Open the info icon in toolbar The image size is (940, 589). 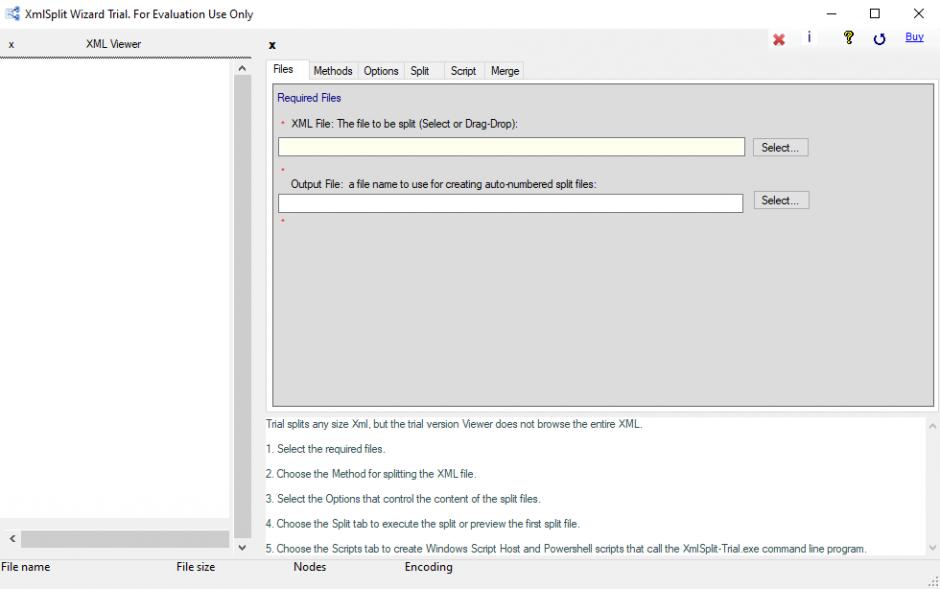[x=809, y=37]
